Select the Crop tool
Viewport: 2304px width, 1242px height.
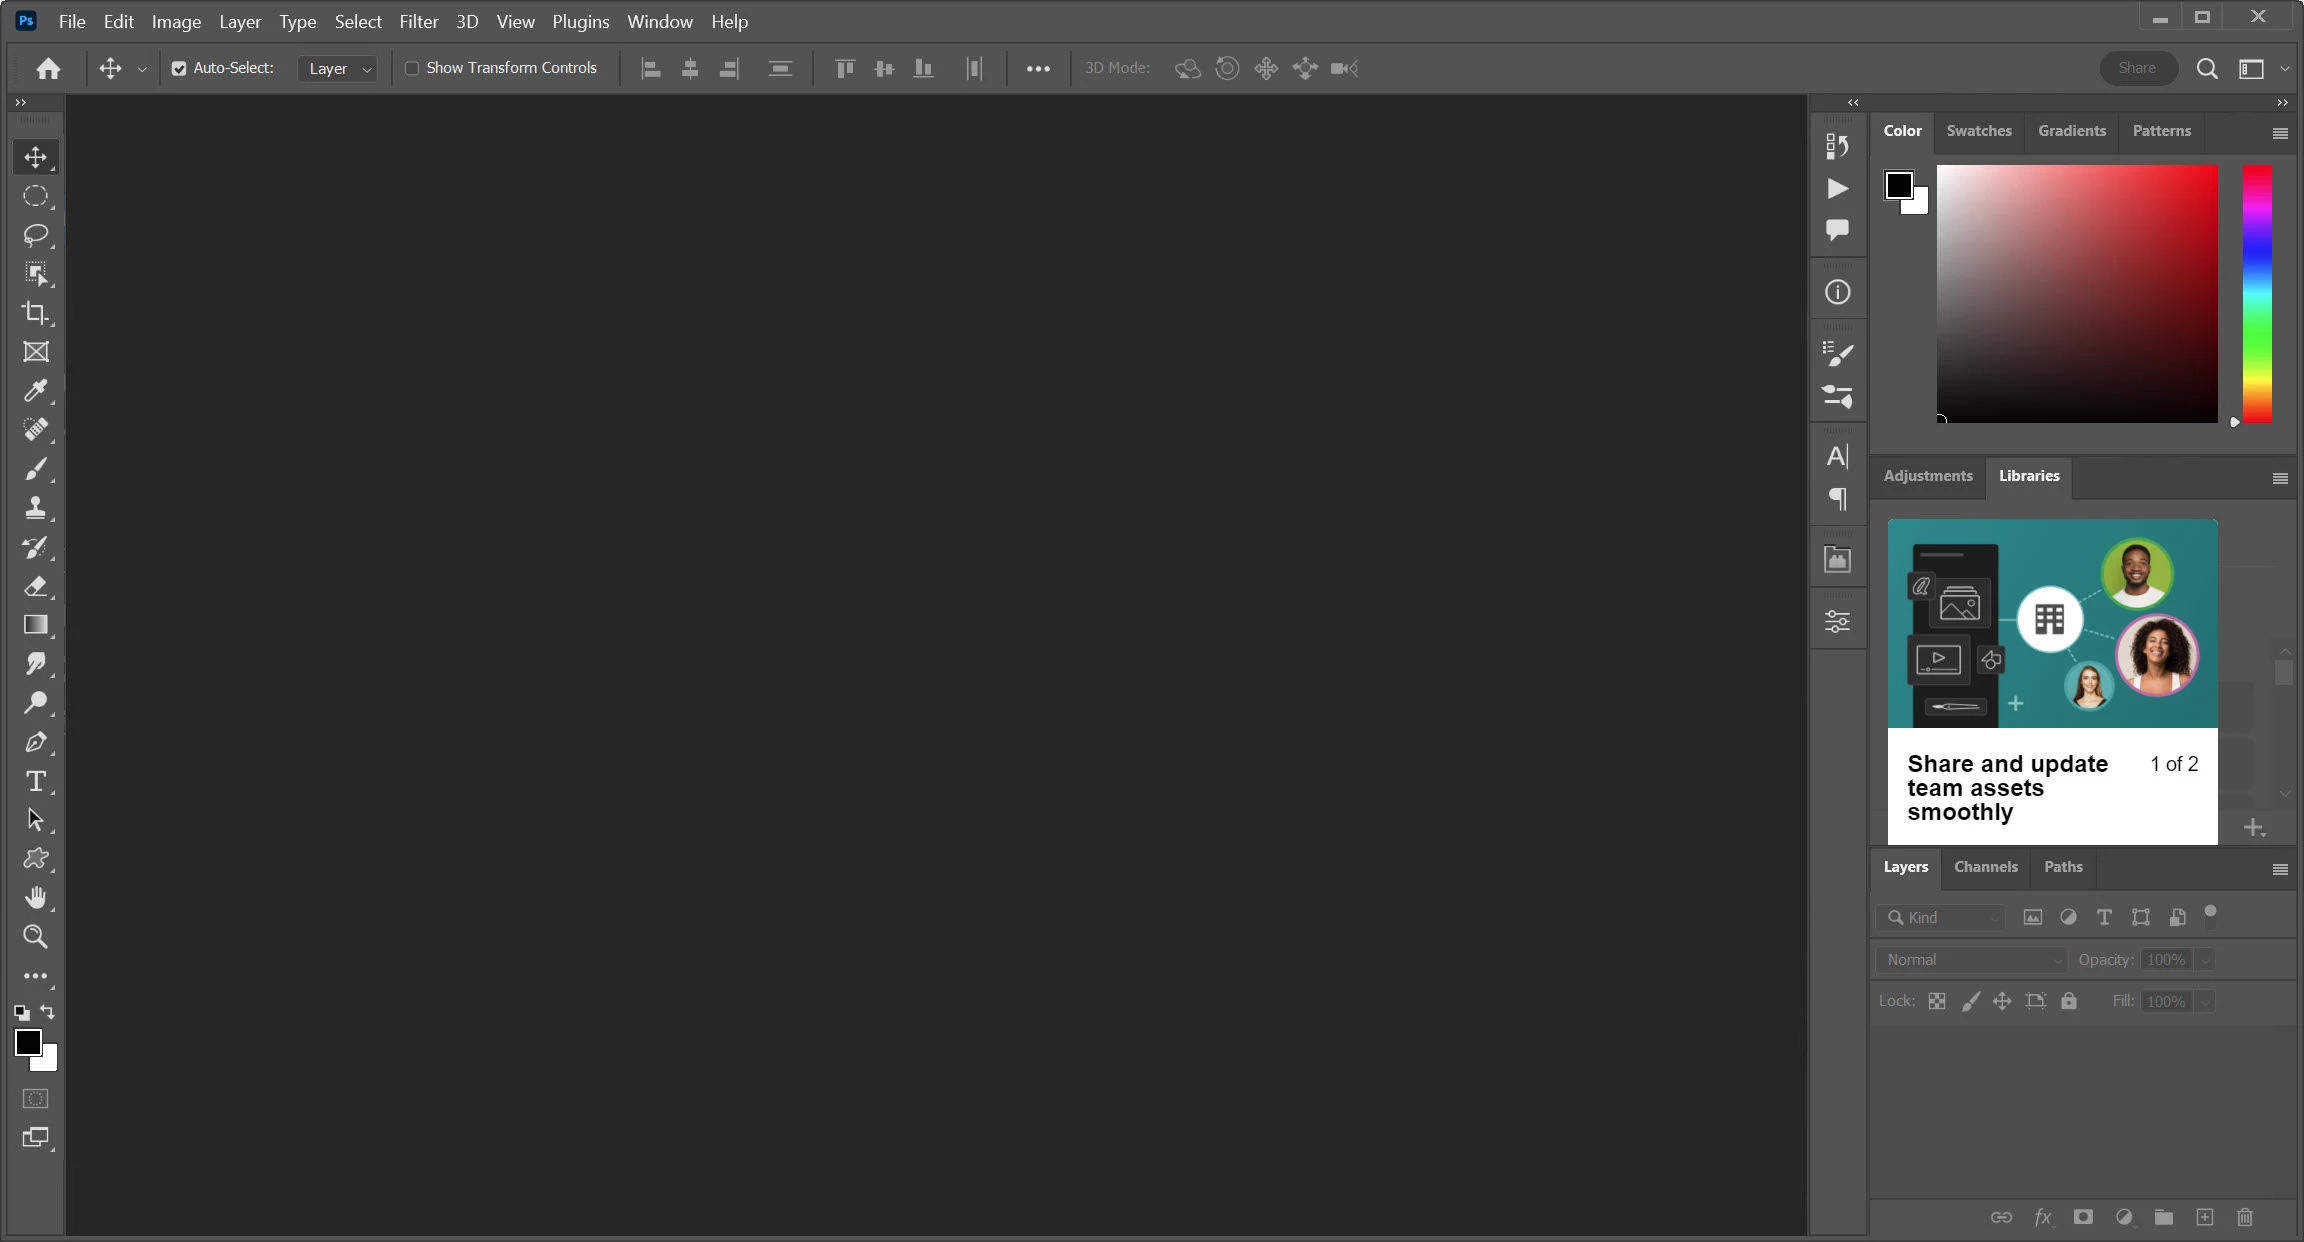pos(36,313)
